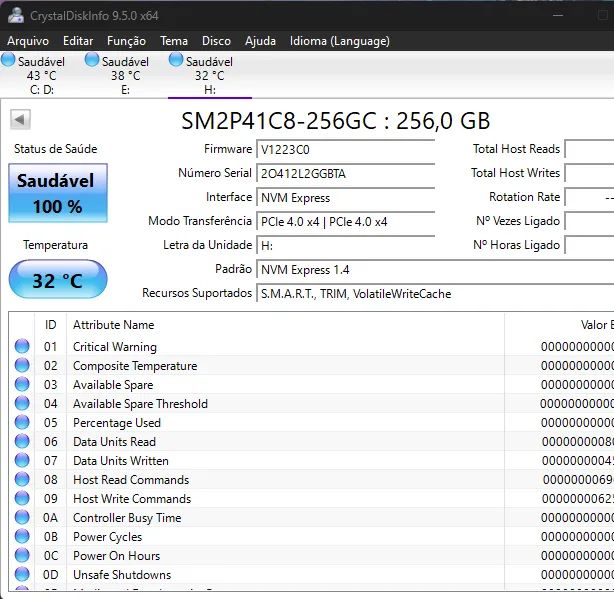The image size is (614, 599).
Task: Click the serial number field 2O412L2GGBTA
Action: point(346,173)
